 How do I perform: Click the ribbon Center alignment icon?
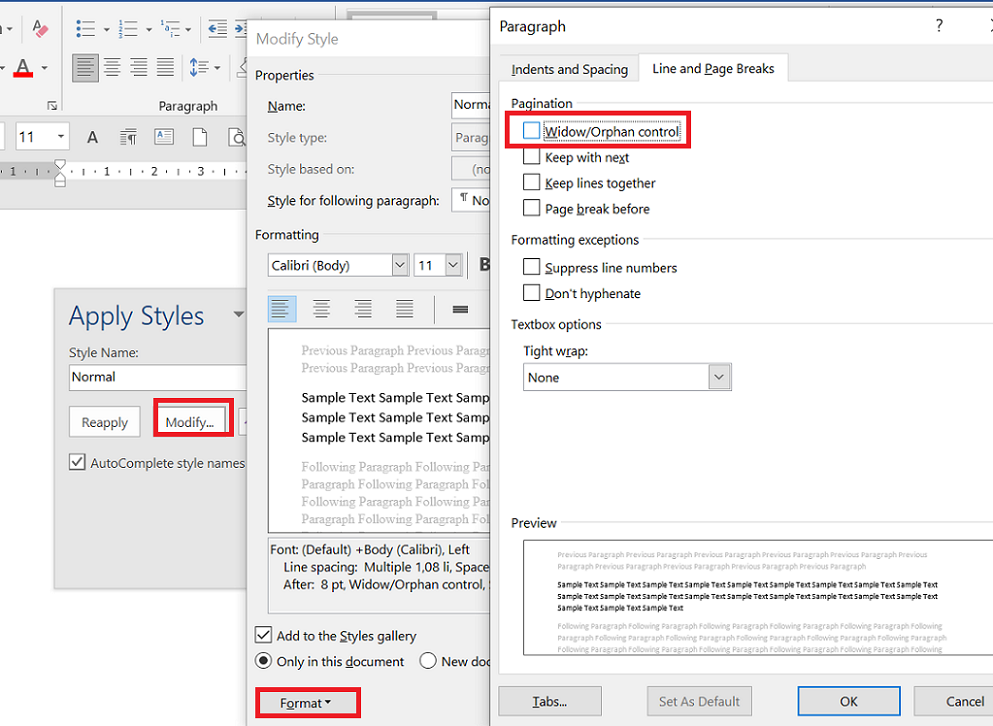tap(112, 67)
